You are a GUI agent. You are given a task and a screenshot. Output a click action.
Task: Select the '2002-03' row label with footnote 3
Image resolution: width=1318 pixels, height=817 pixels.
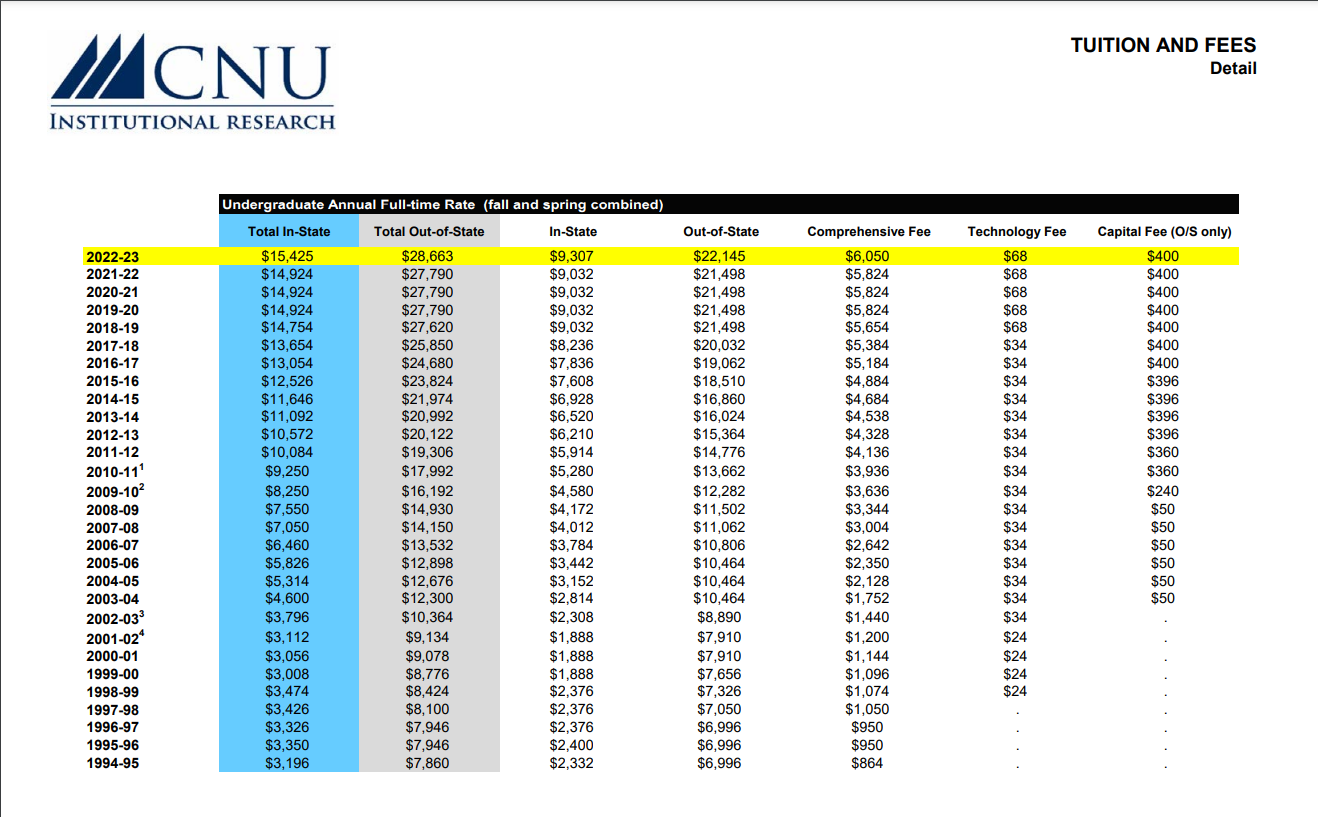116,618
